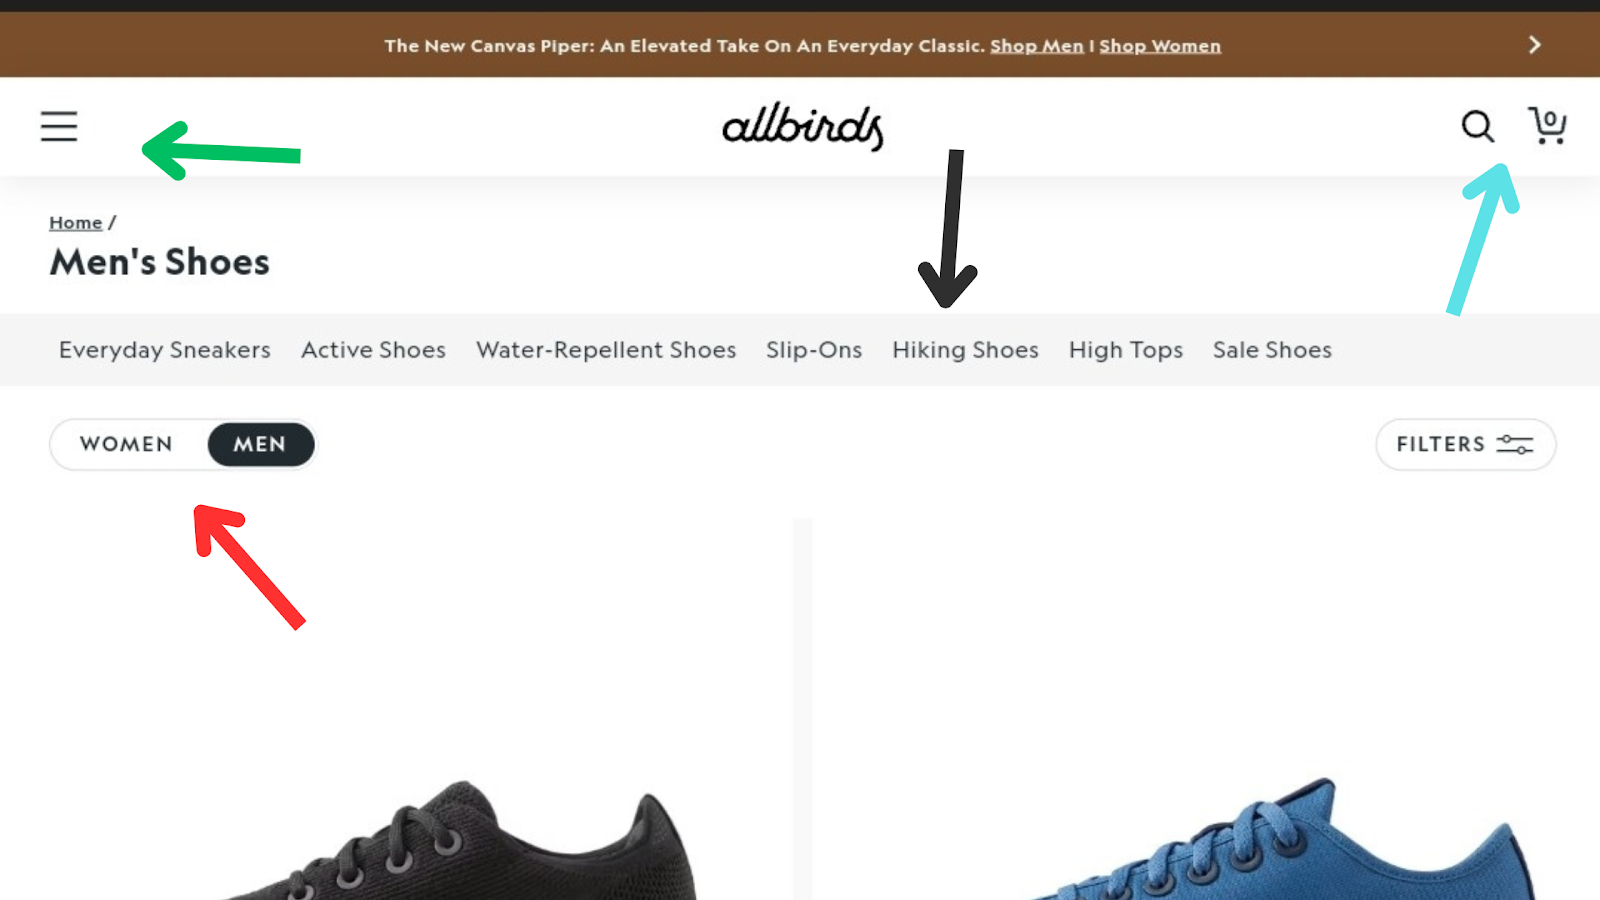Image resolution: width=1600 pixels, height=900 pixels.
Task: Choose the Slip-Ons category
Action: click(814, 350)
